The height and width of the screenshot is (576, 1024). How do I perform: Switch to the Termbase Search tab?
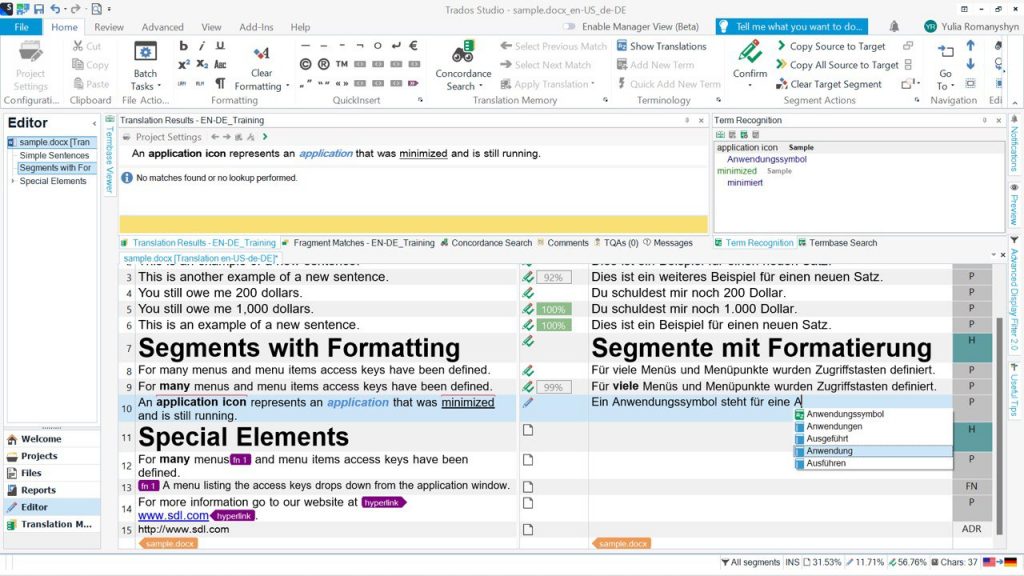pos(838,243)
